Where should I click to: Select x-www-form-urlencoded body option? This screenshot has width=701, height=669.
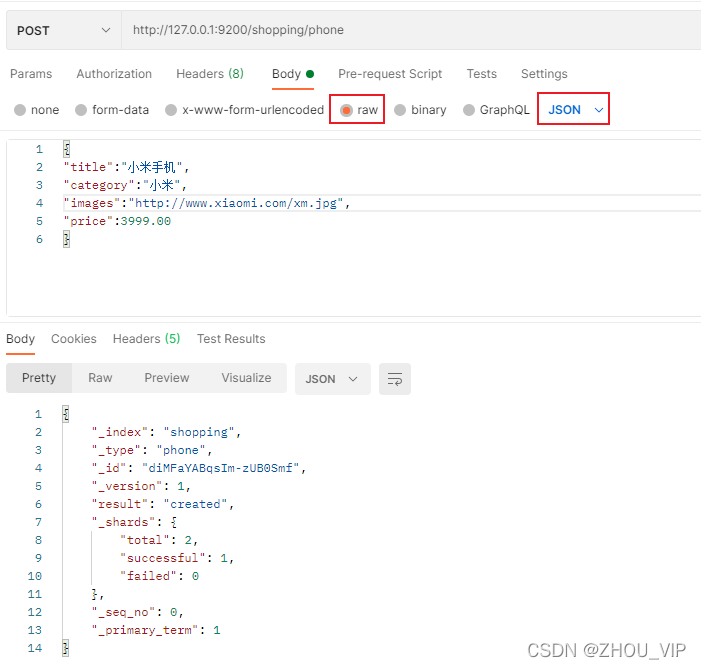[x=171, y=110]
